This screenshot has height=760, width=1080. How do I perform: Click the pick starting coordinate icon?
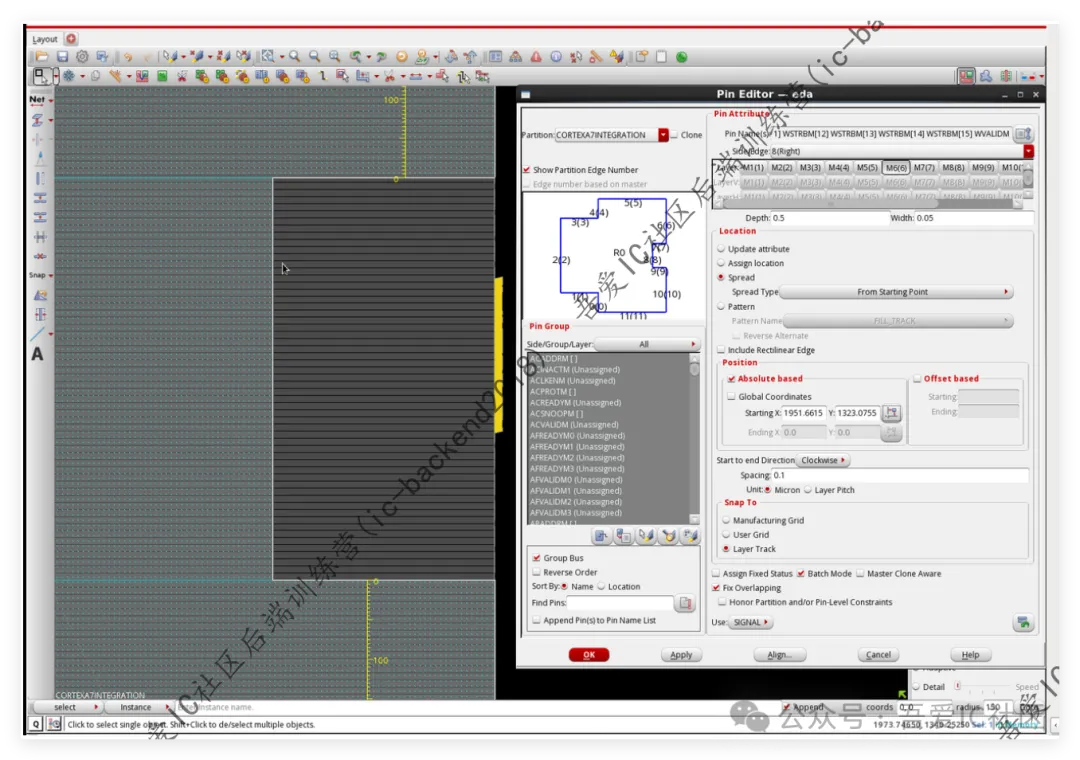(891, 413)
